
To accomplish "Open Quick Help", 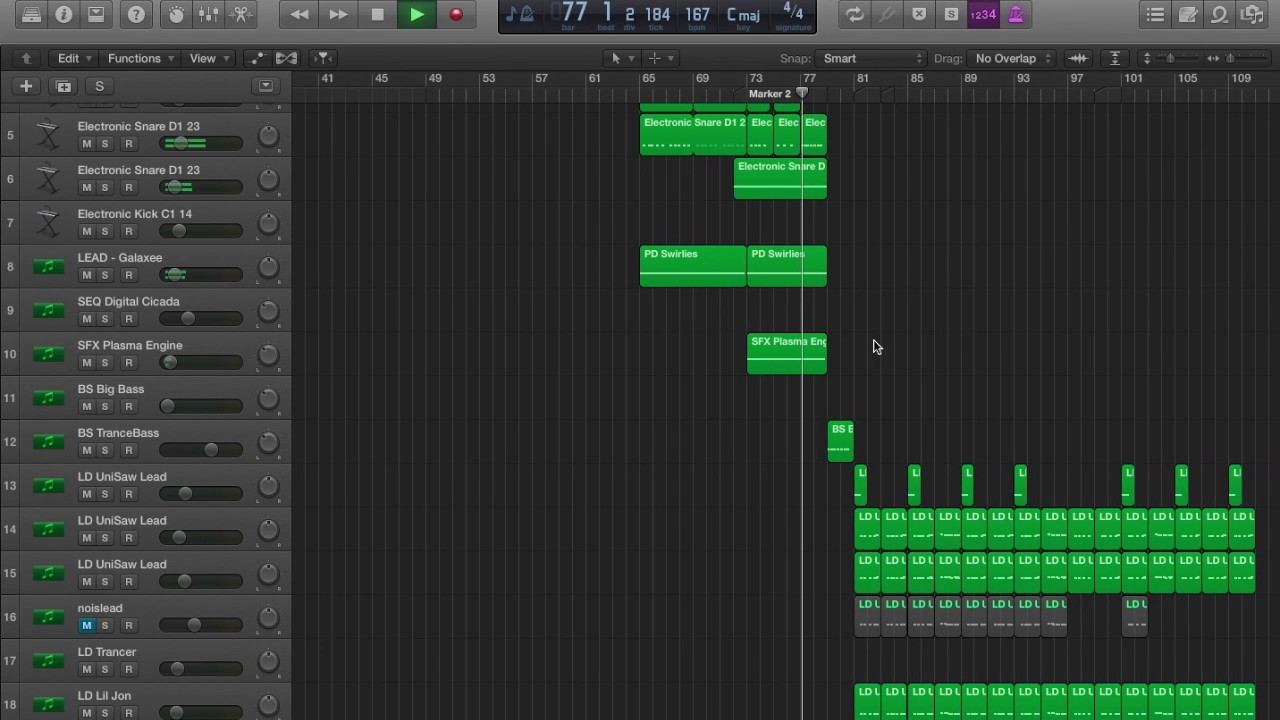I will 136,14.
